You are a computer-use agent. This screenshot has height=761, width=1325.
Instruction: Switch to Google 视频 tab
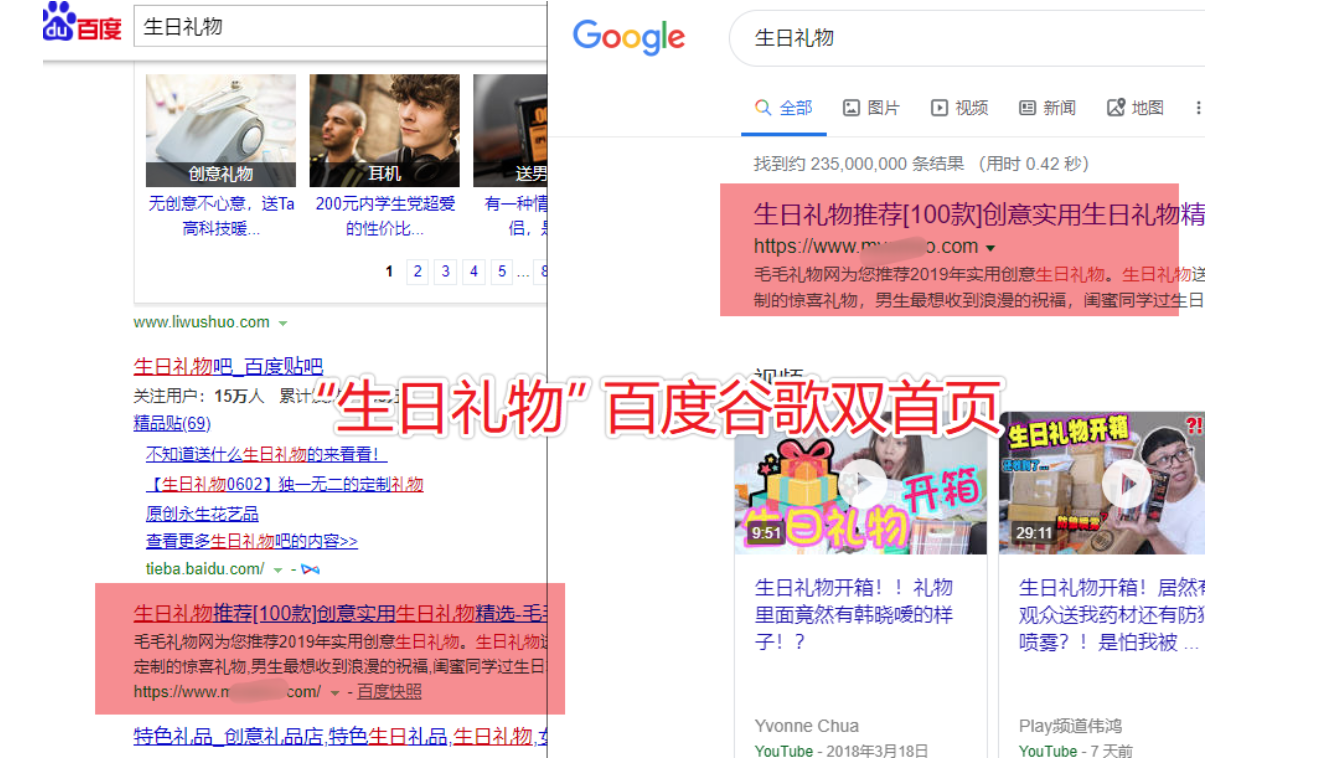point(959,108)
